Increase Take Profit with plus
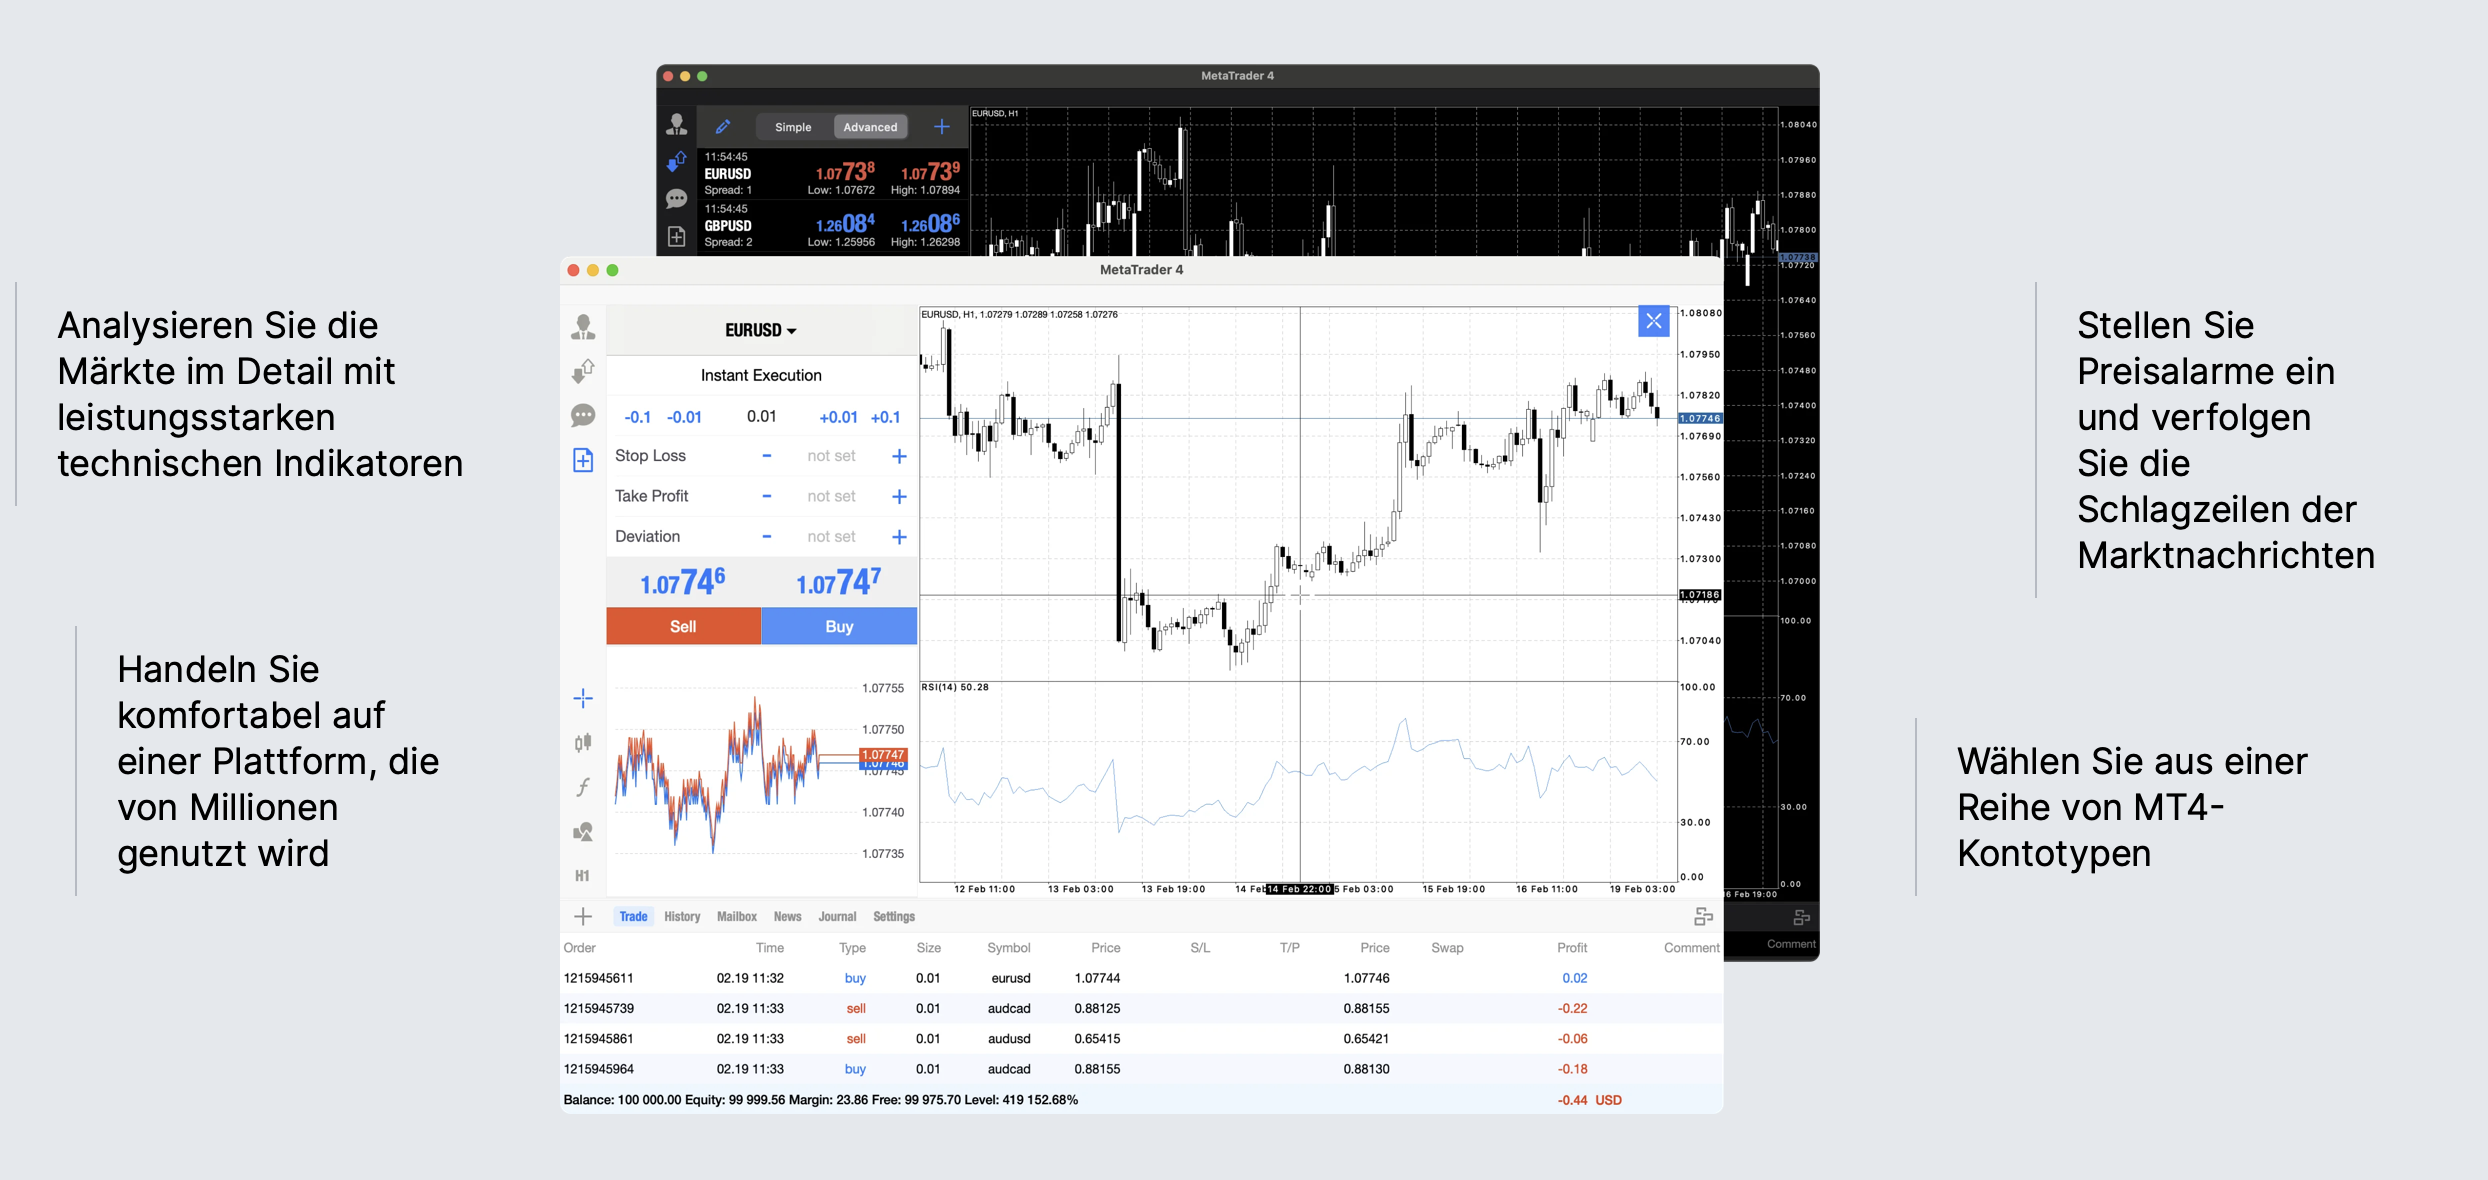The image size is (2488, 1180). pos(899,496)
